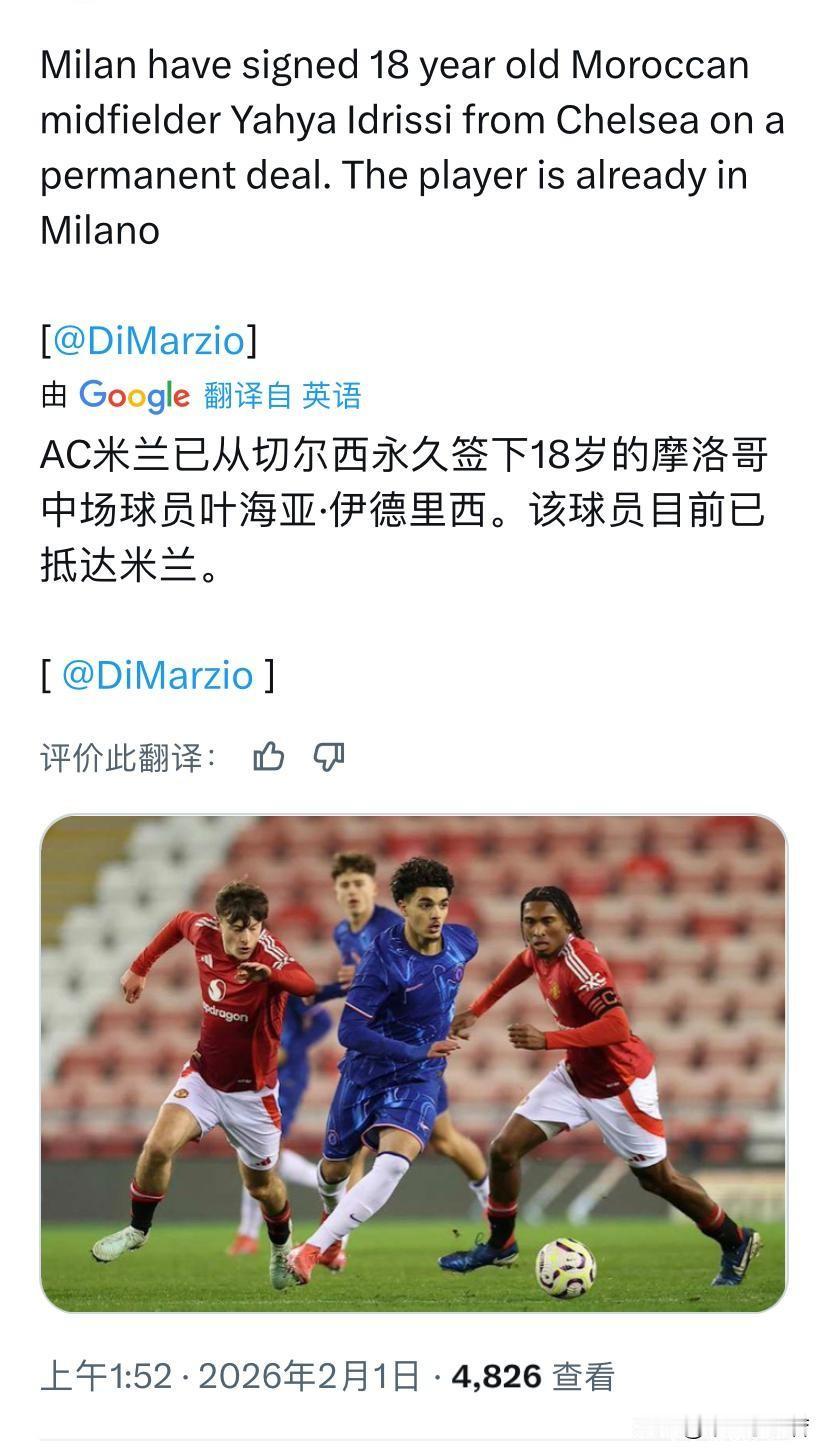Tap the 由 text before Google logo
This screenshot has height=1456, width=828.
pyautogui.click(x=54, y=396)
